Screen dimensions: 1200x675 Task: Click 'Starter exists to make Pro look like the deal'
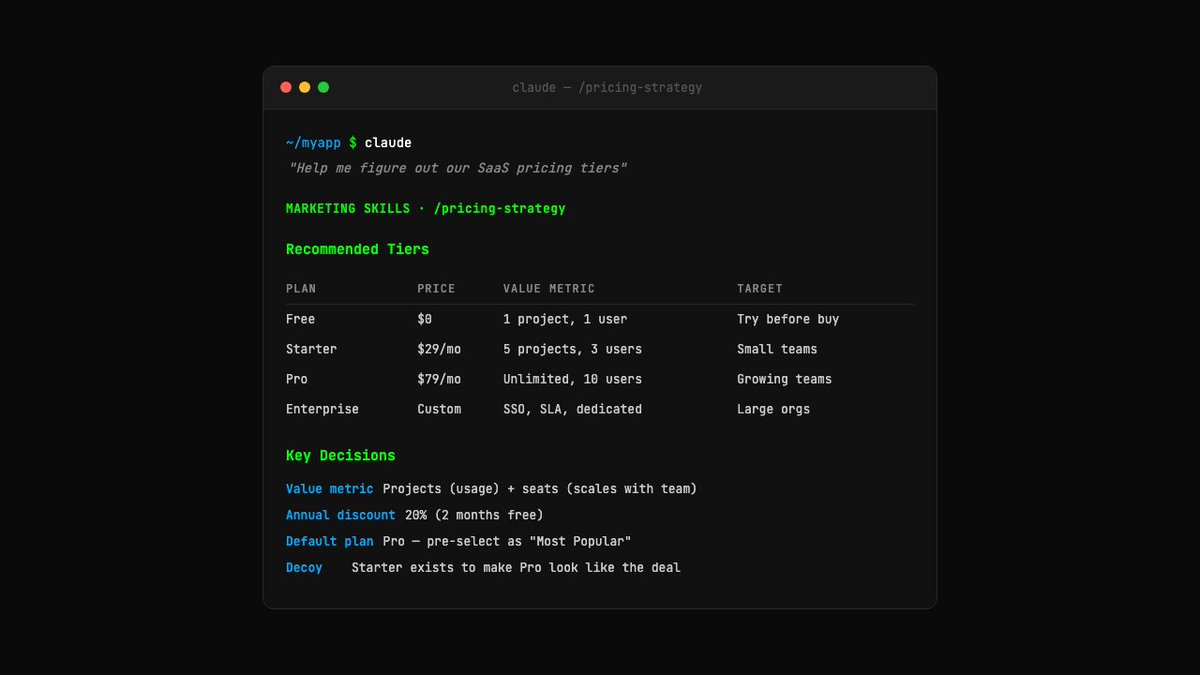(x=516, y=567)
